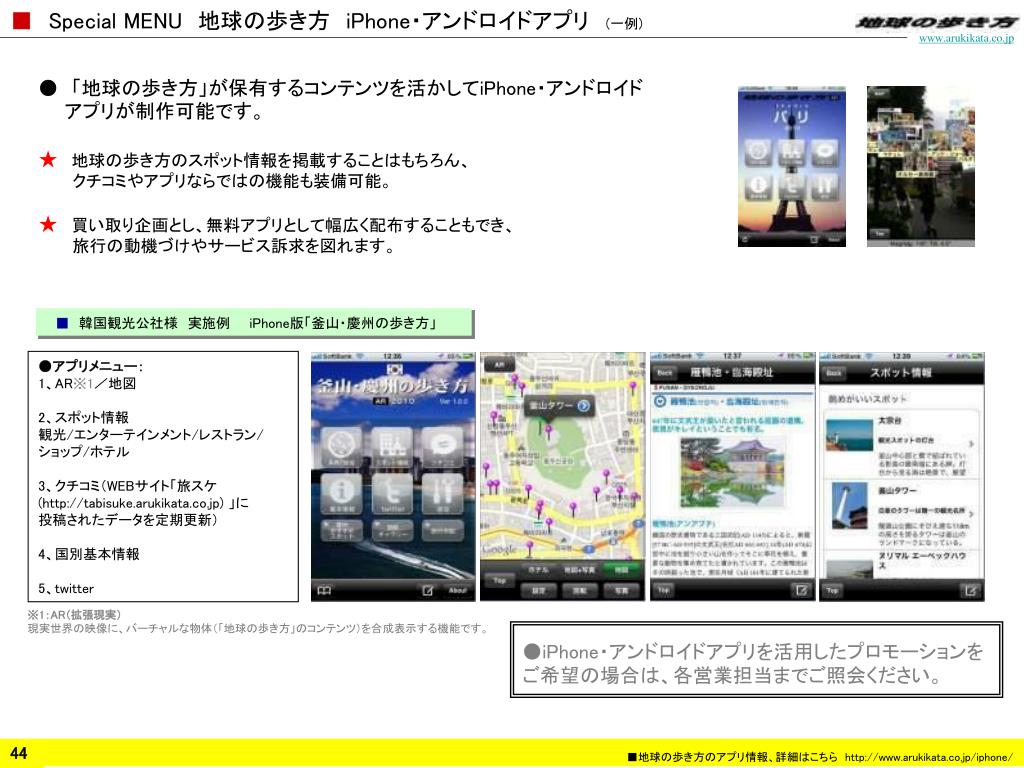Tap Top button on スポット情報 screen
Viewport: 1024px width, 768px height.
pyautogui.click(x=833, y=590)
